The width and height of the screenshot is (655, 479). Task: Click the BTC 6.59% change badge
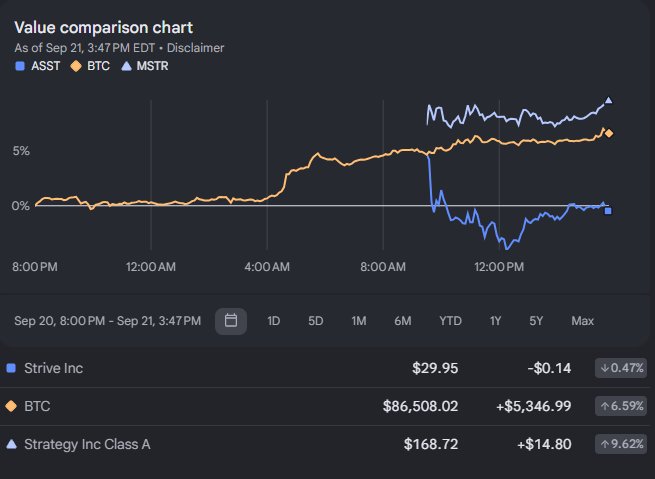pyautogui.click(x=621, y=406)
